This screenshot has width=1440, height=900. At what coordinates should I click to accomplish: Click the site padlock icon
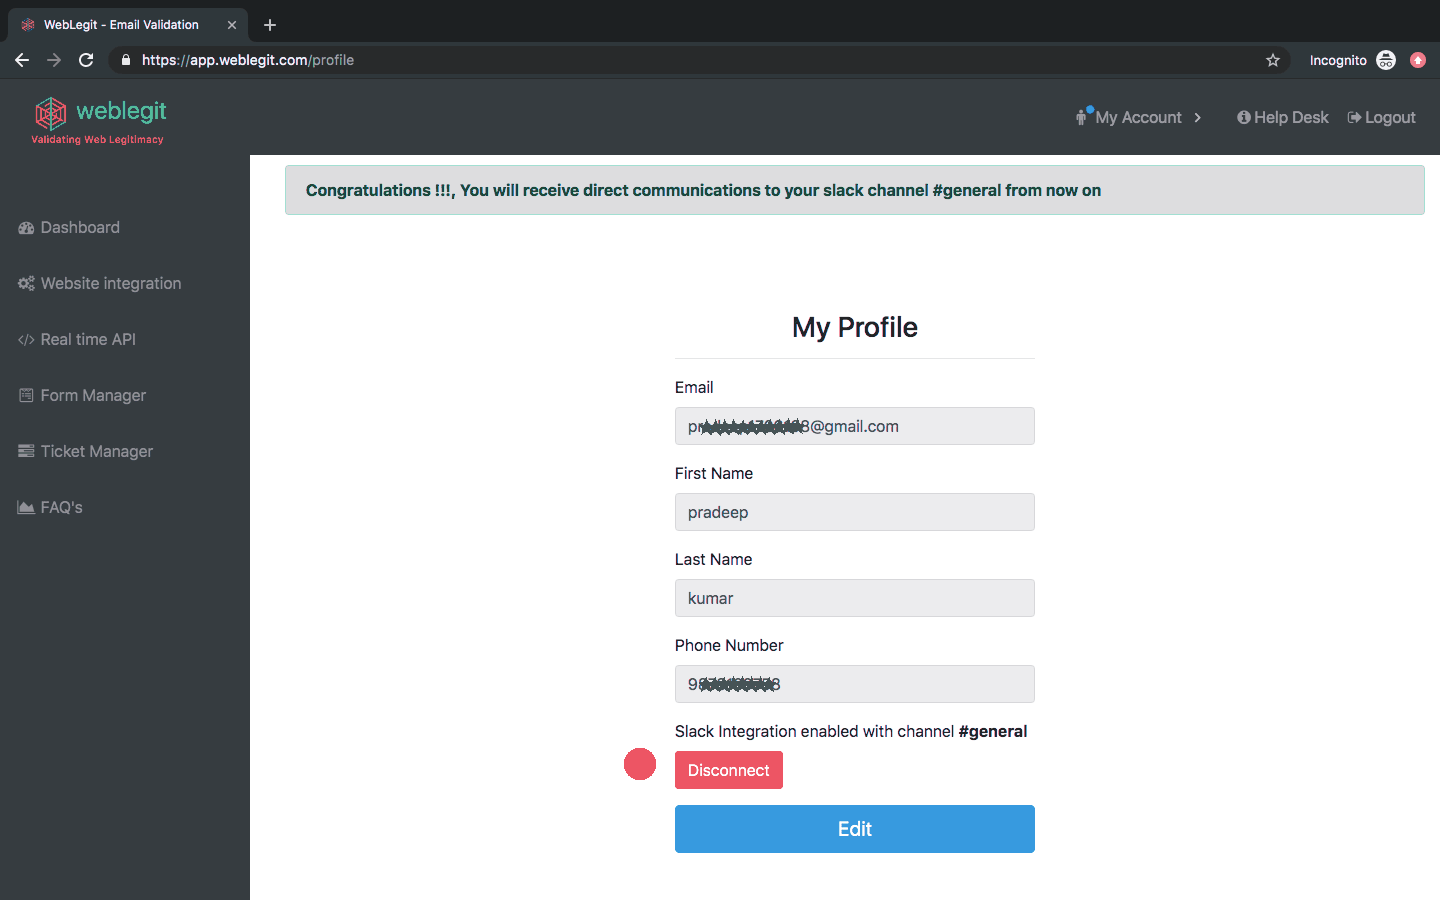point(126,60)
